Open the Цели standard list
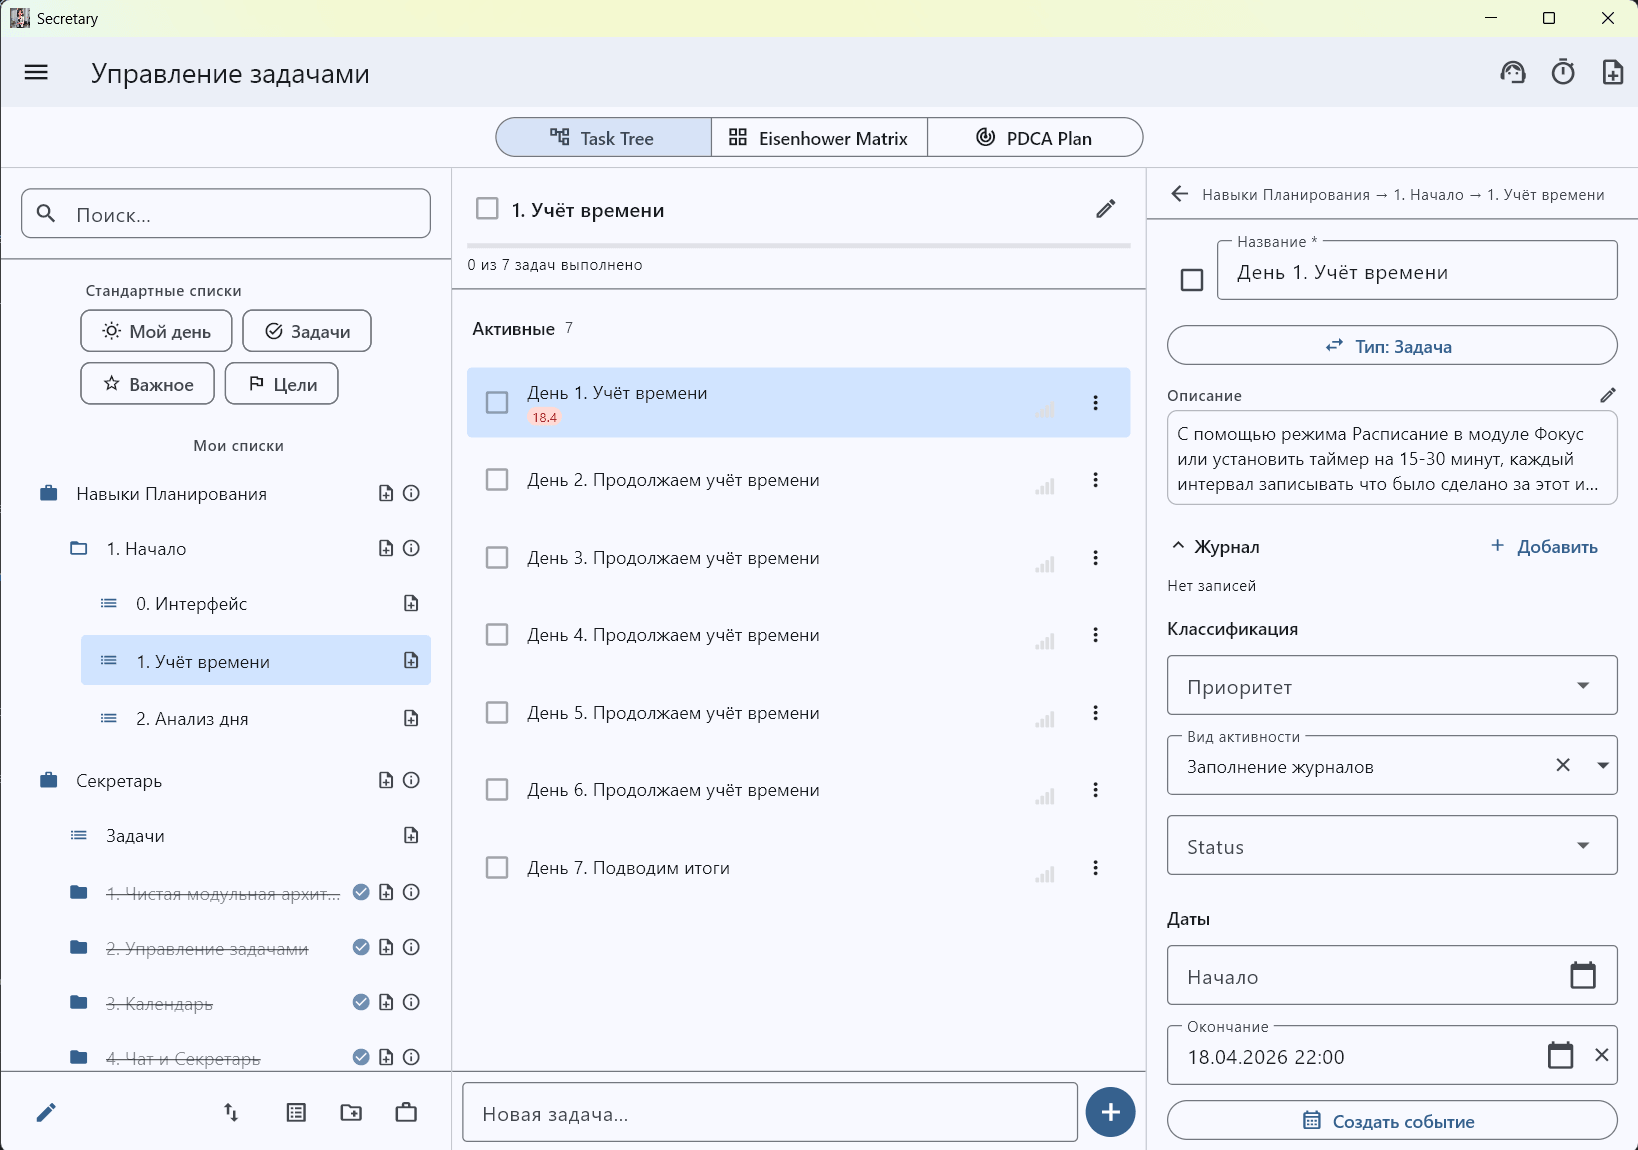 point(282,384)
